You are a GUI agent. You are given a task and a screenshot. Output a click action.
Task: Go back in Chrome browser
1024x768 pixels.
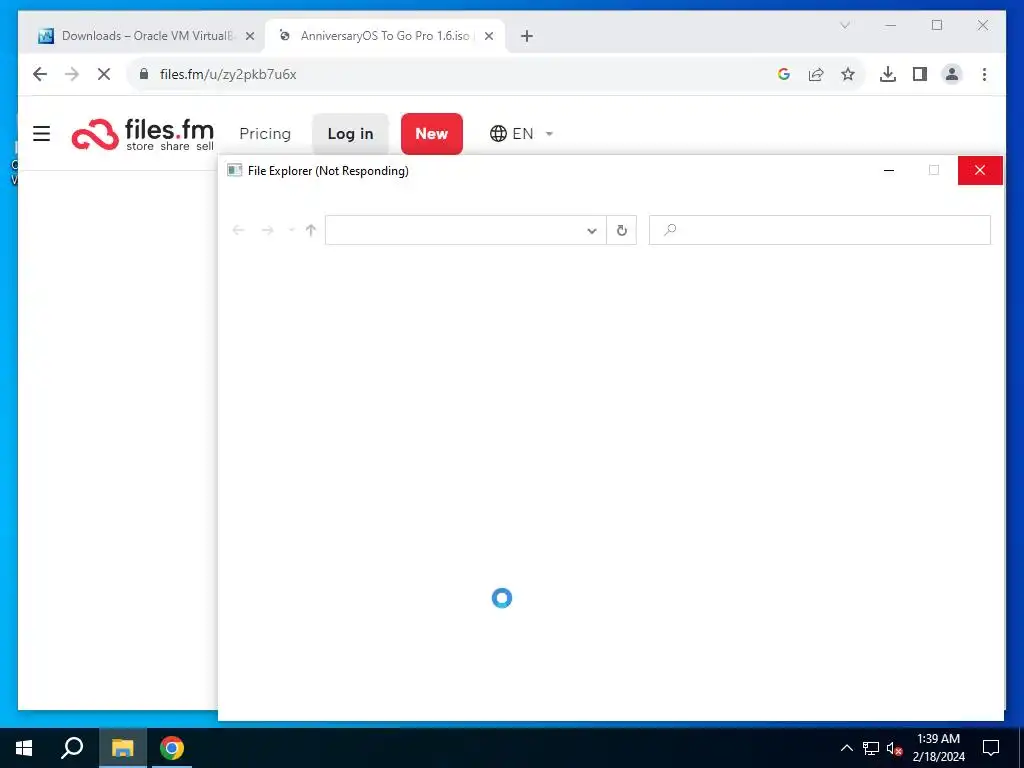pyautogui.click(x=40, y=74)
